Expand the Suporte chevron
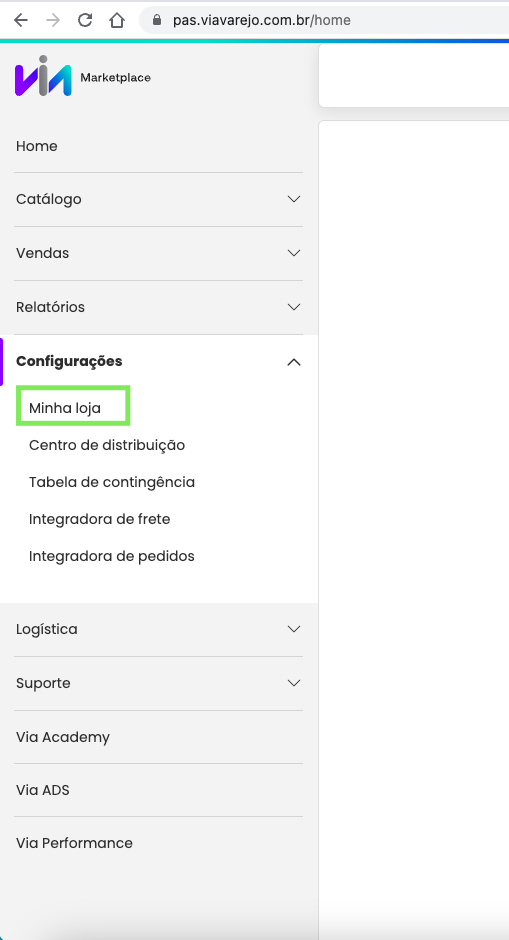 pos(294,683)
